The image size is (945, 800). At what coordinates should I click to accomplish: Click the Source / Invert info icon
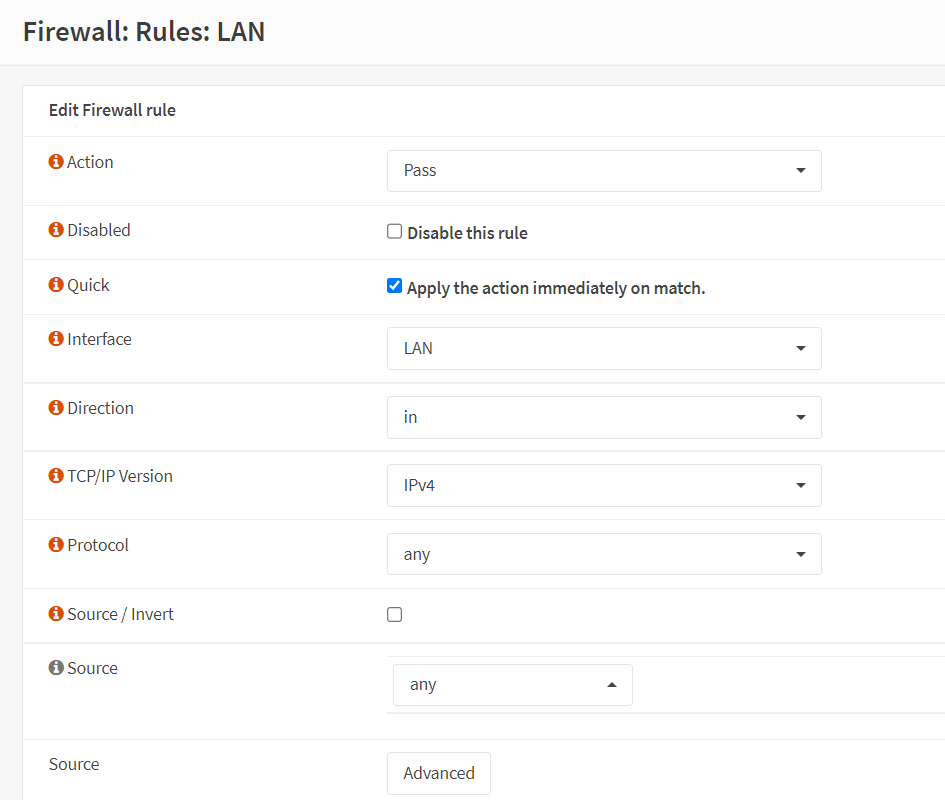coord(56,614)
